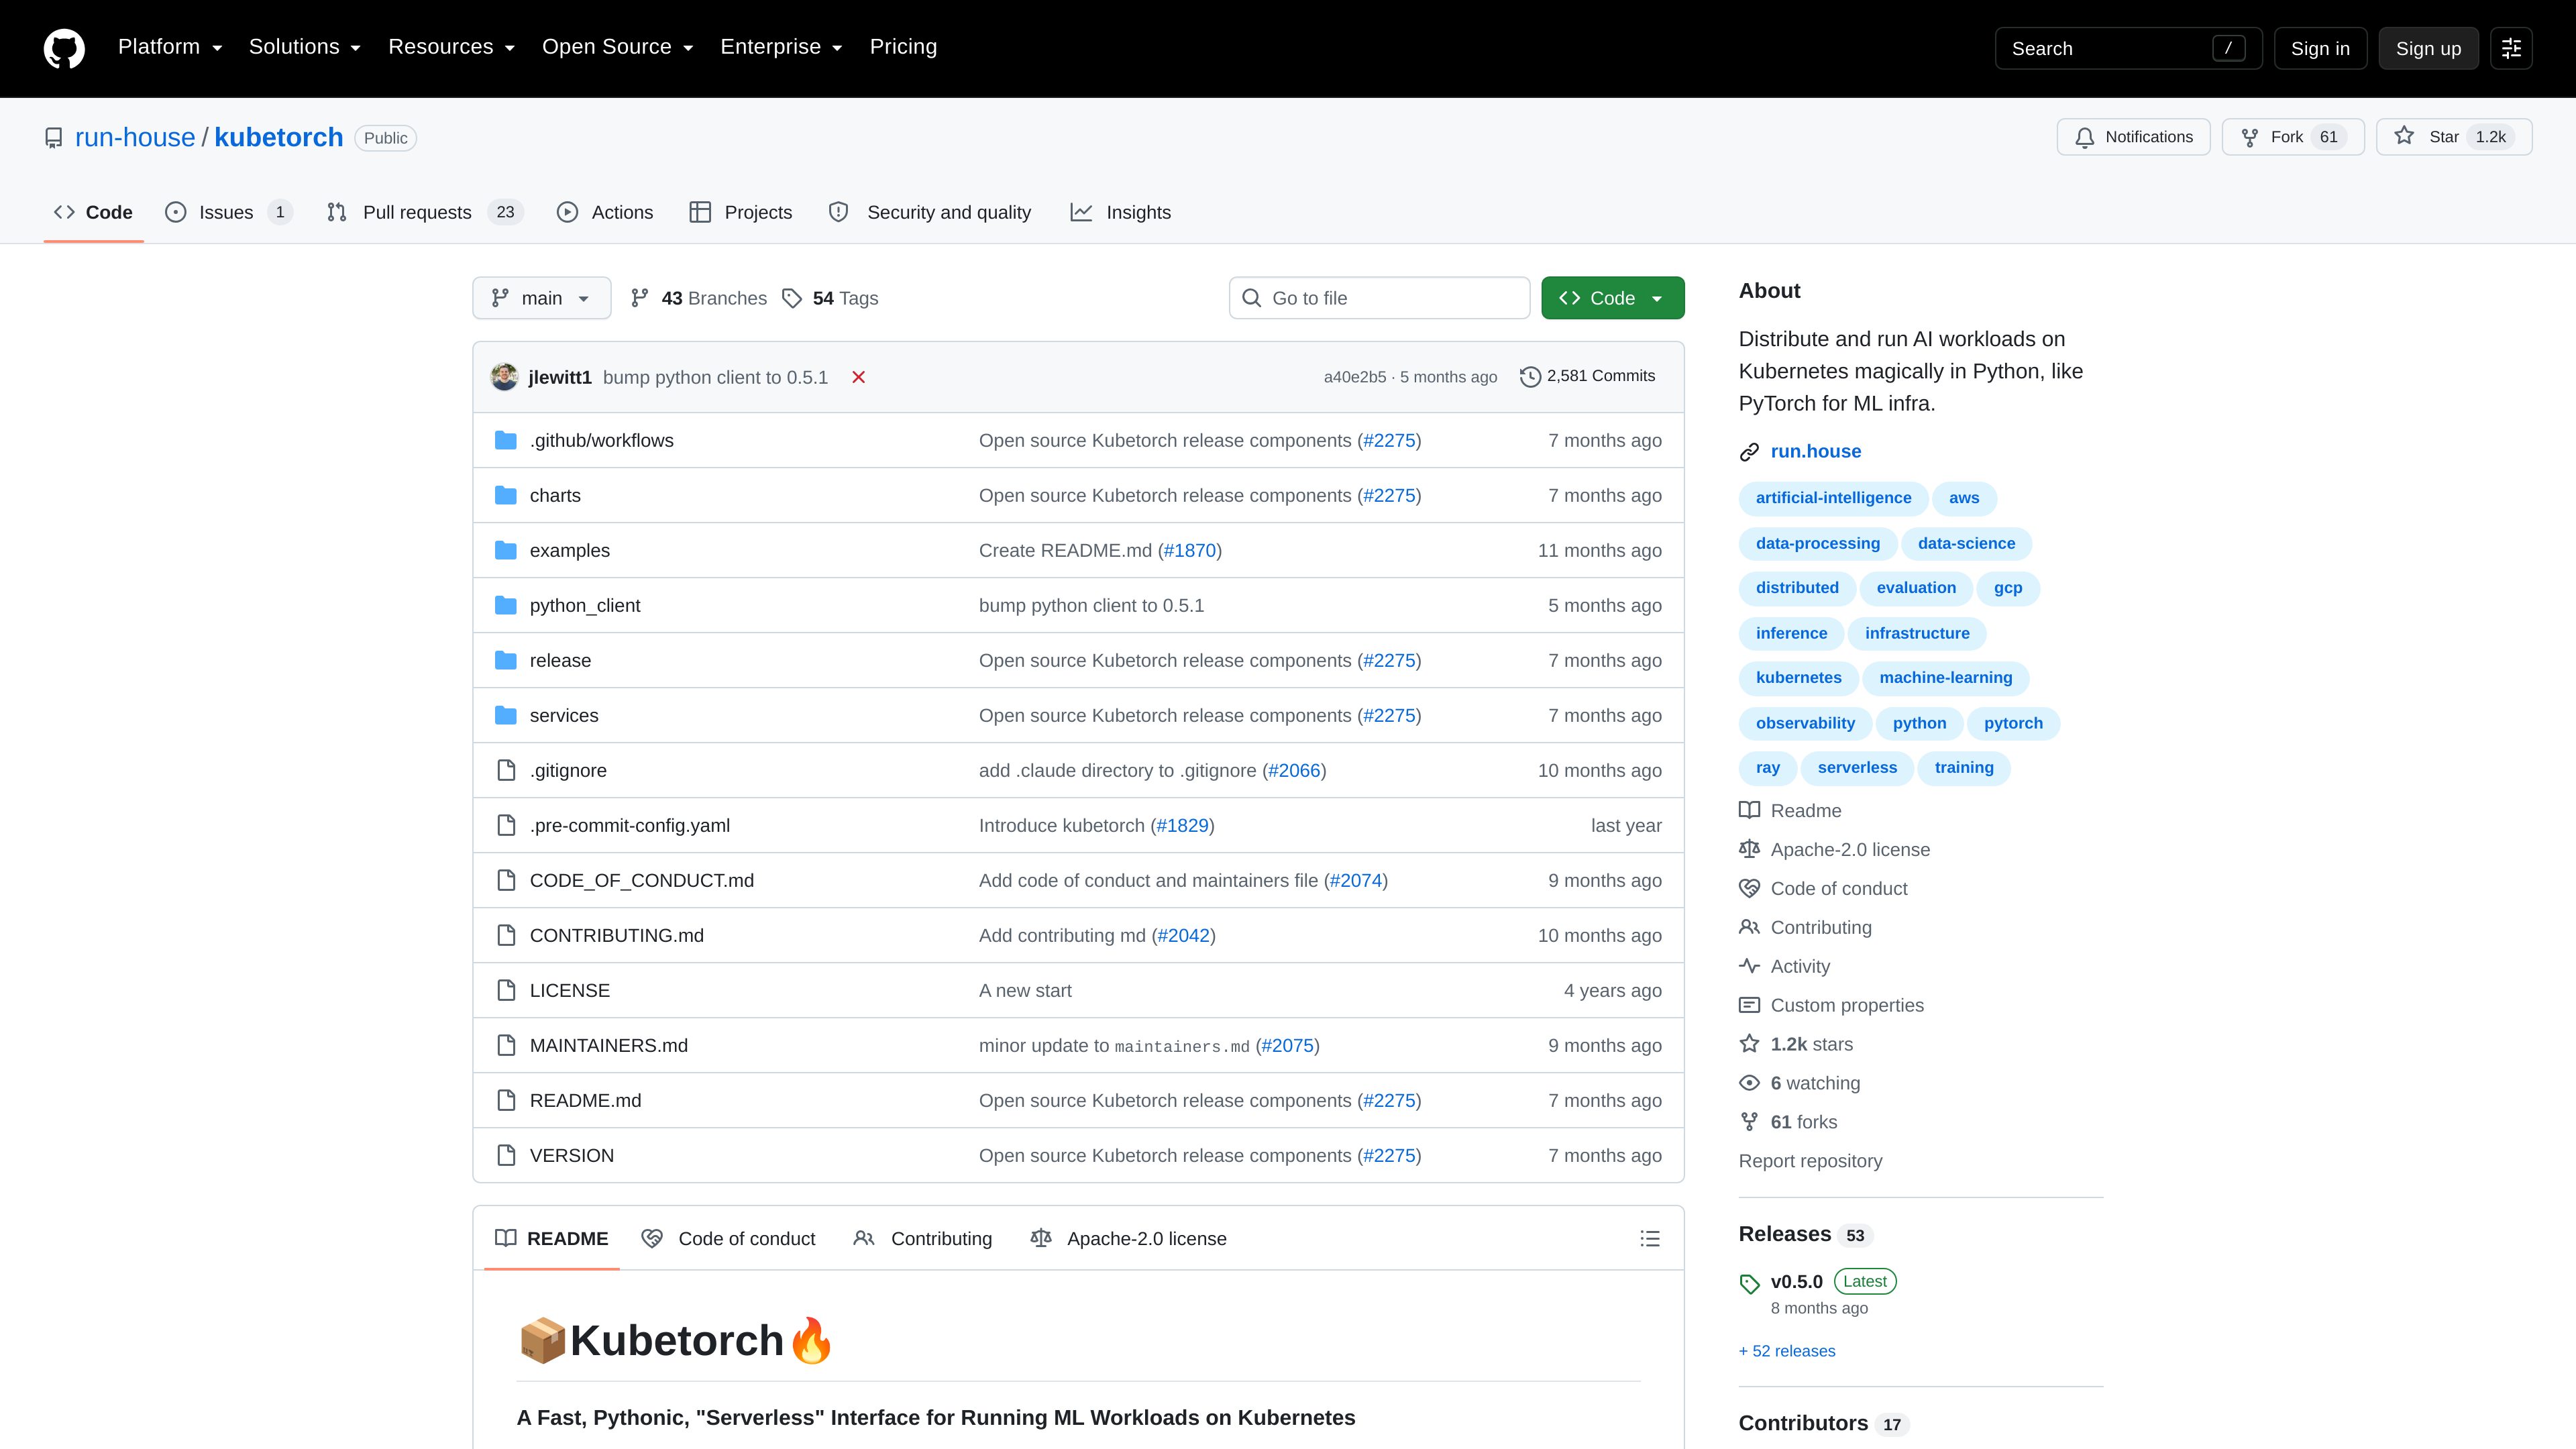Viewport: 2576px width, 1449px height.
Task: Open the kubernetes topic tag
Action: pos(1798,678)
